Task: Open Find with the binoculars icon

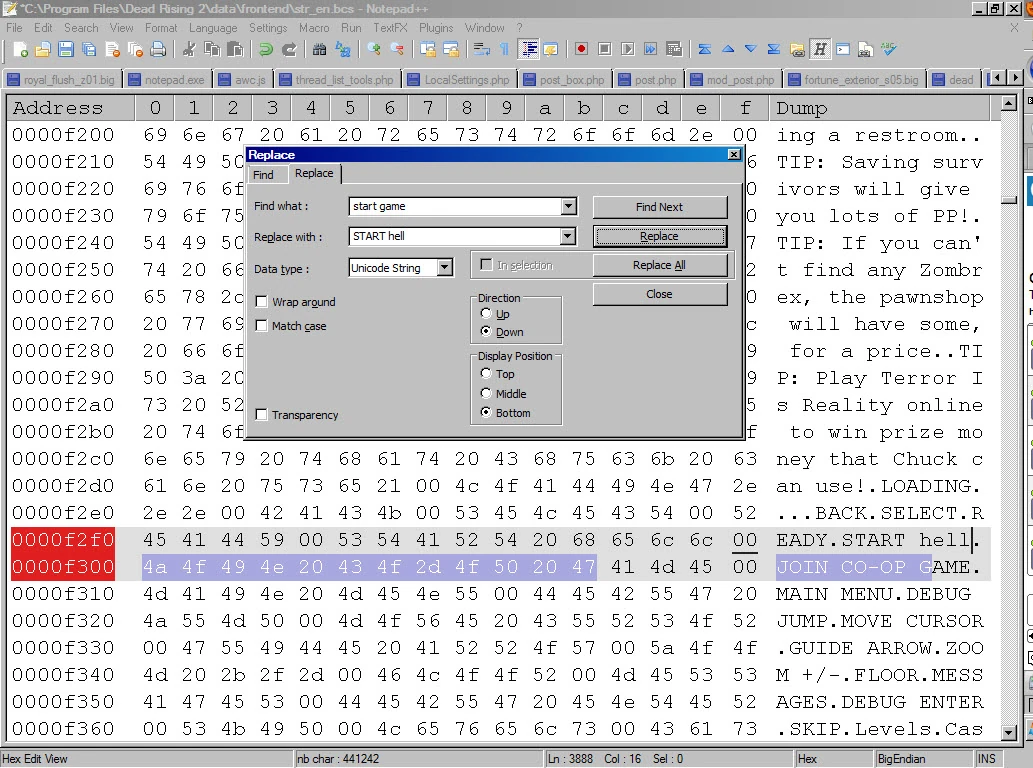Action: [x=320, y=49]
